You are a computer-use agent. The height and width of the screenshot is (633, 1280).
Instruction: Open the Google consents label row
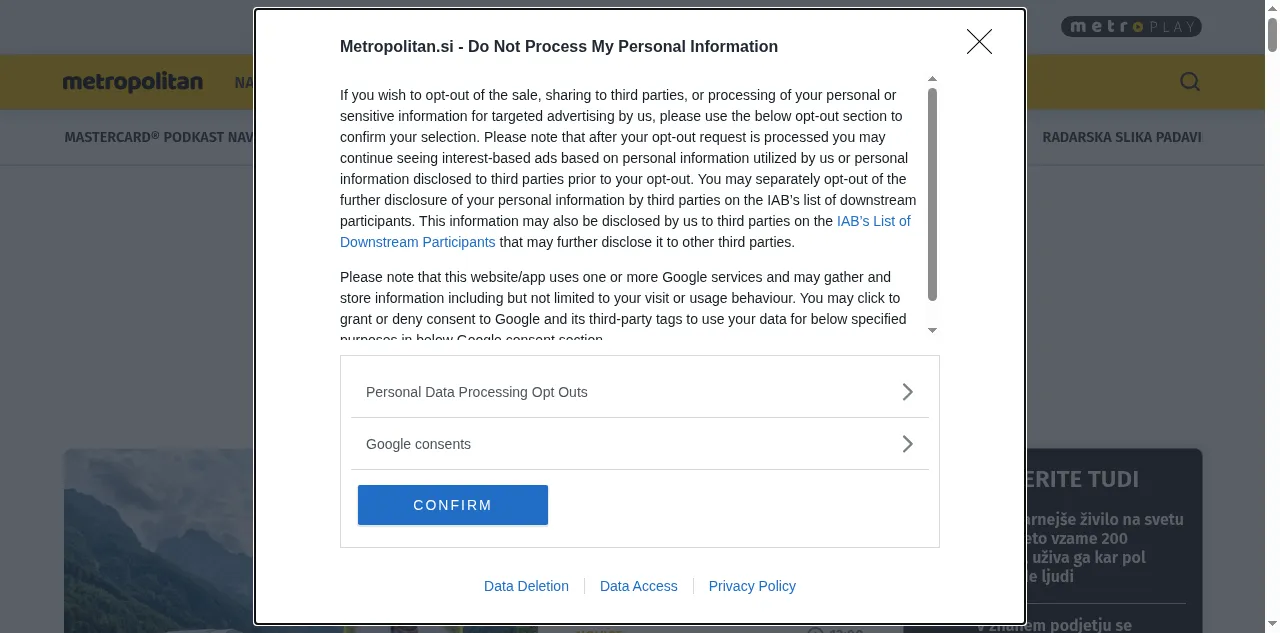[419, 444]
